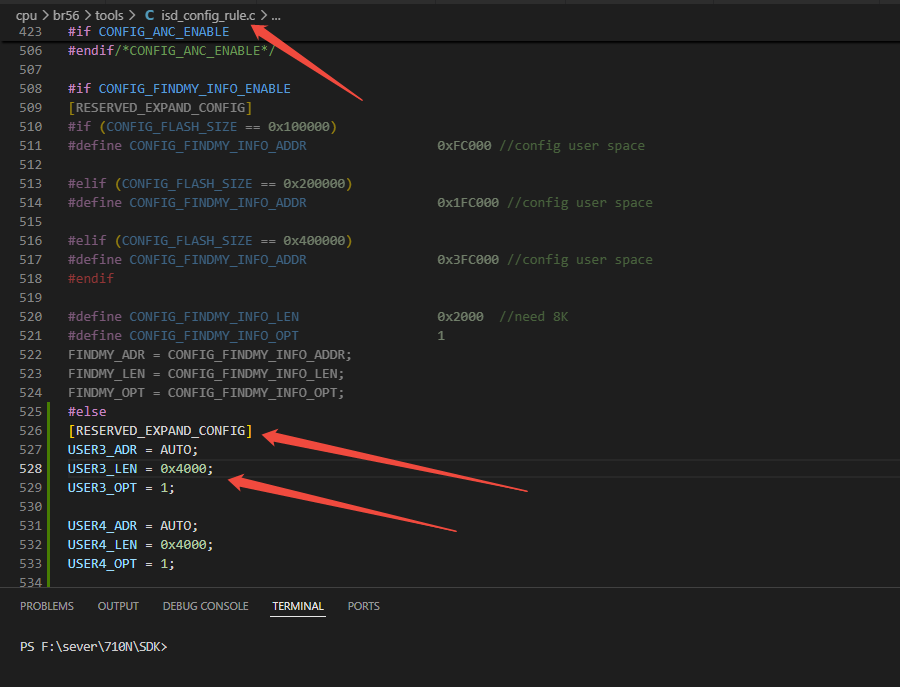Screen dimensions: 900x687
Task: Expand the breadcrumb symbol ellipsis
Action: click(276, 15)
